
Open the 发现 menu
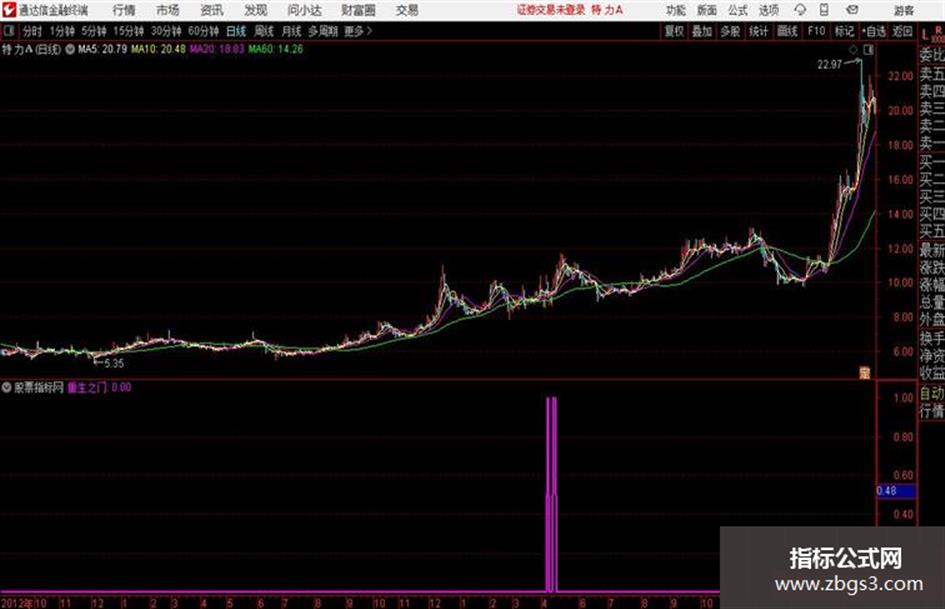tap(256, 10)
